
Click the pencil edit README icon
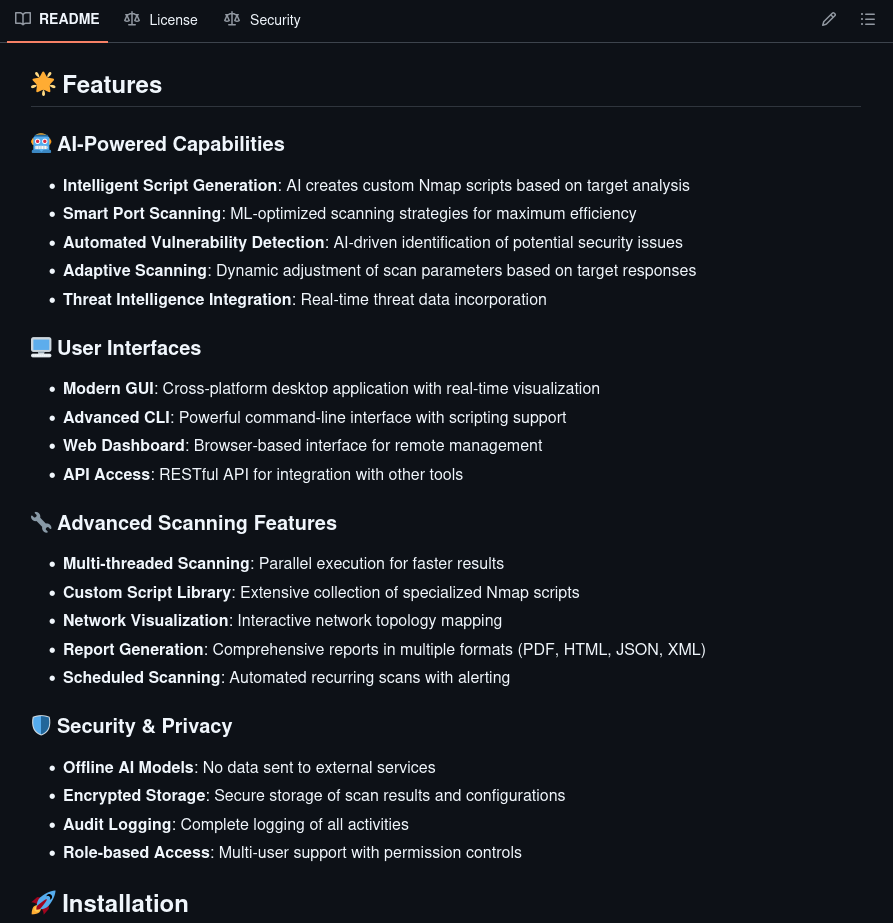(829, 20)
